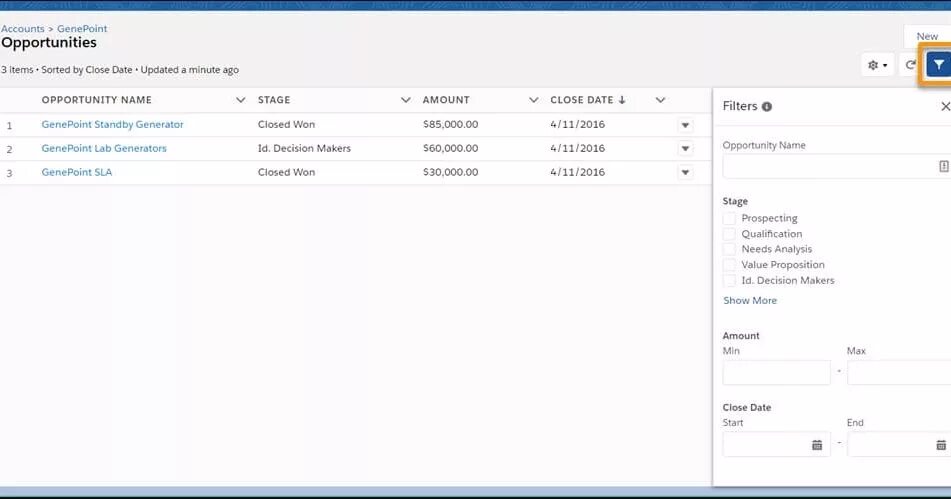This screenshot has width=951, height=499.
Task: Click Id. Decision Makers stage cell in table
Action: pos(304,149)
